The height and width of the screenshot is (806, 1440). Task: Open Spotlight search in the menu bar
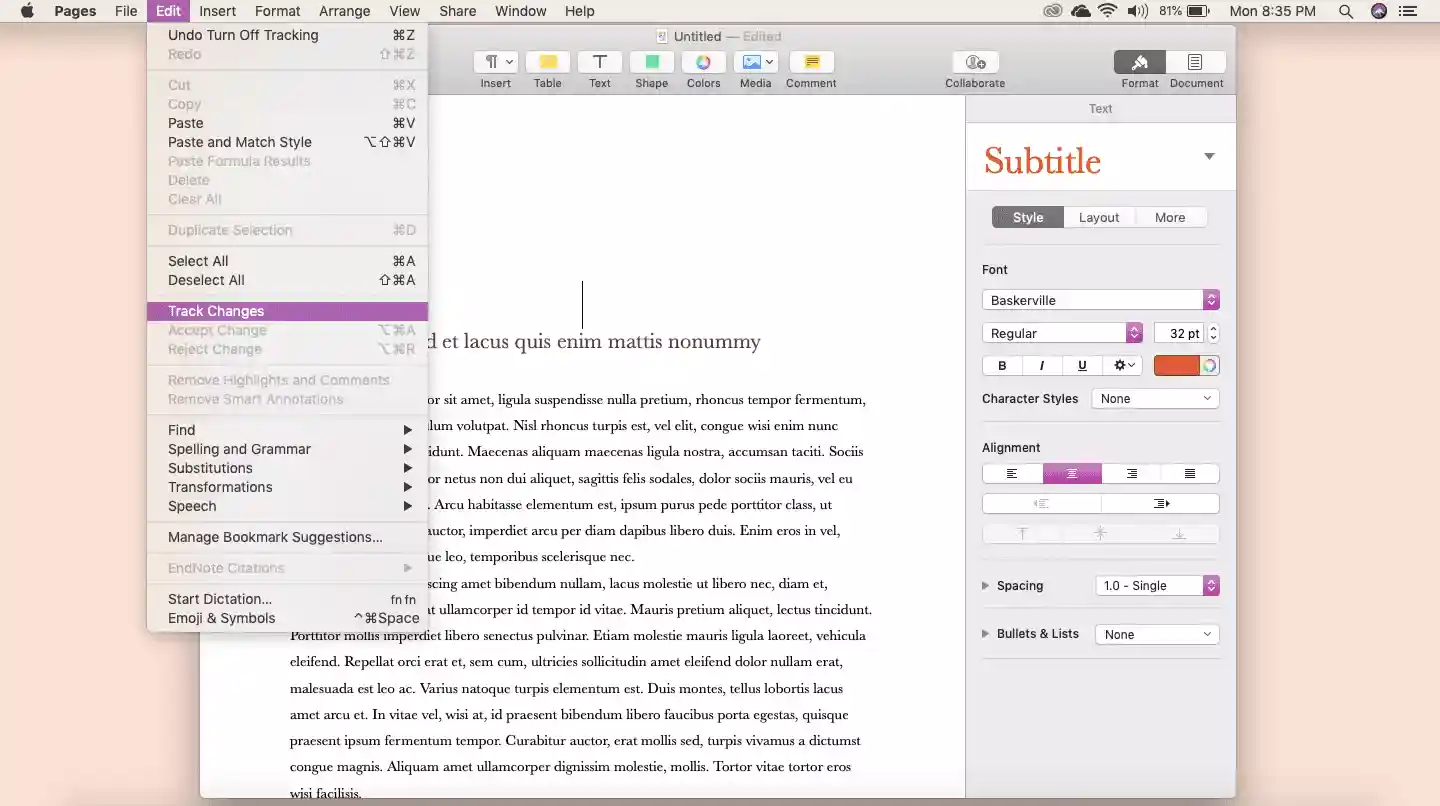[x=1346, y=11]
